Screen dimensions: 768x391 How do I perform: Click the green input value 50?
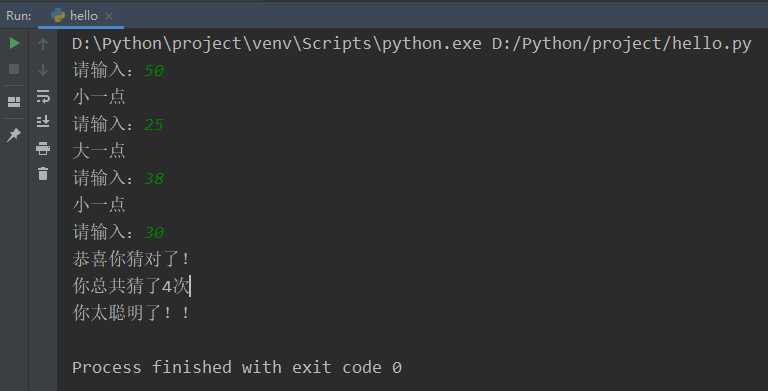click(155, 71)
